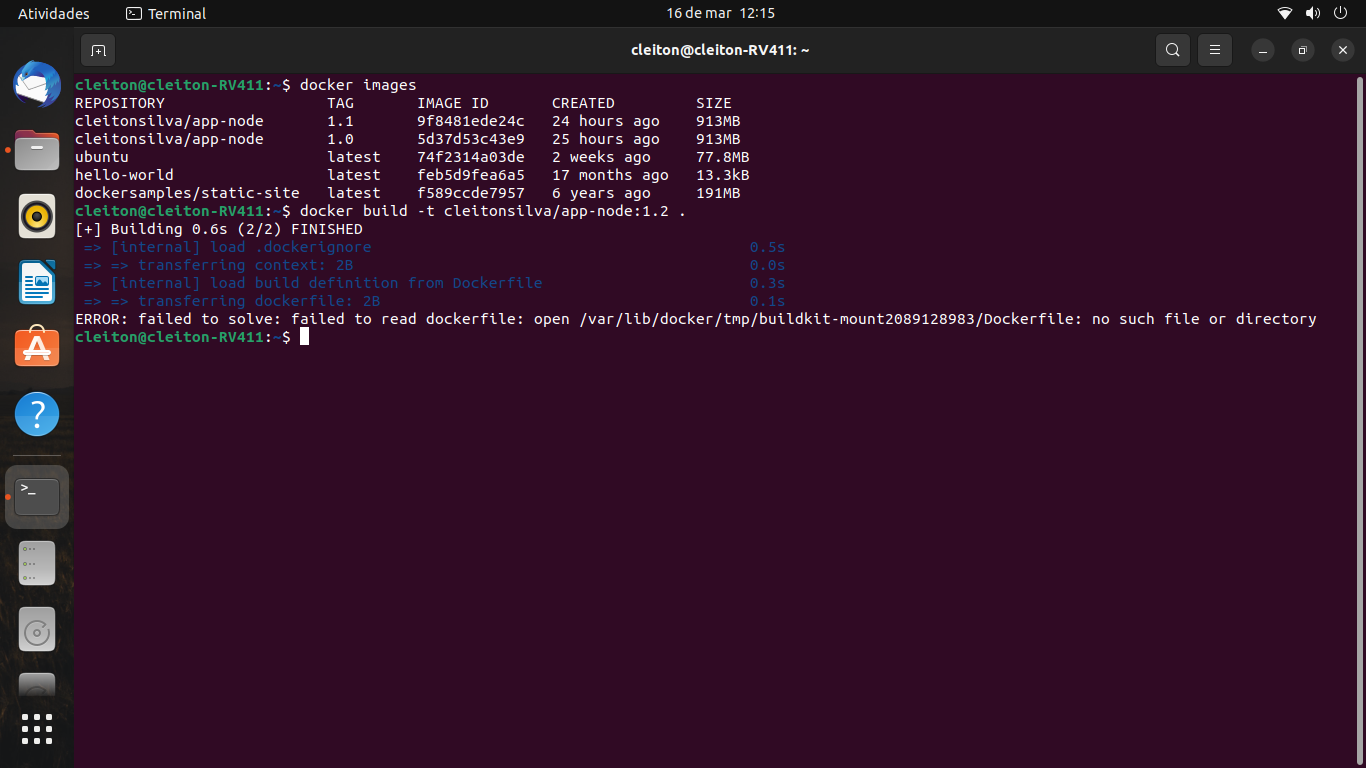Viewport: 1366px width, 768px height.
Task: Click the 9f8481ede24c image ID
Action: point(471,121)
